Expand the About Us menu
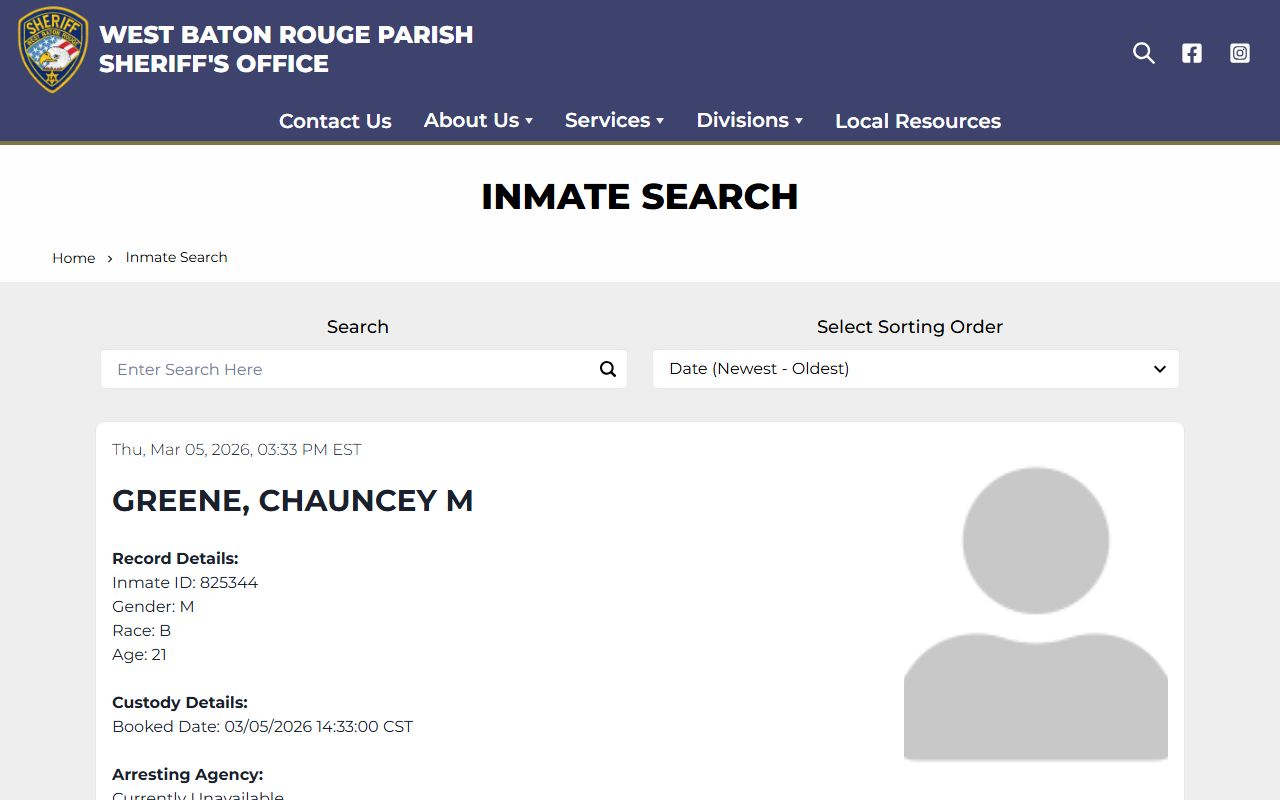1280x800 pixels. point(478,120)
